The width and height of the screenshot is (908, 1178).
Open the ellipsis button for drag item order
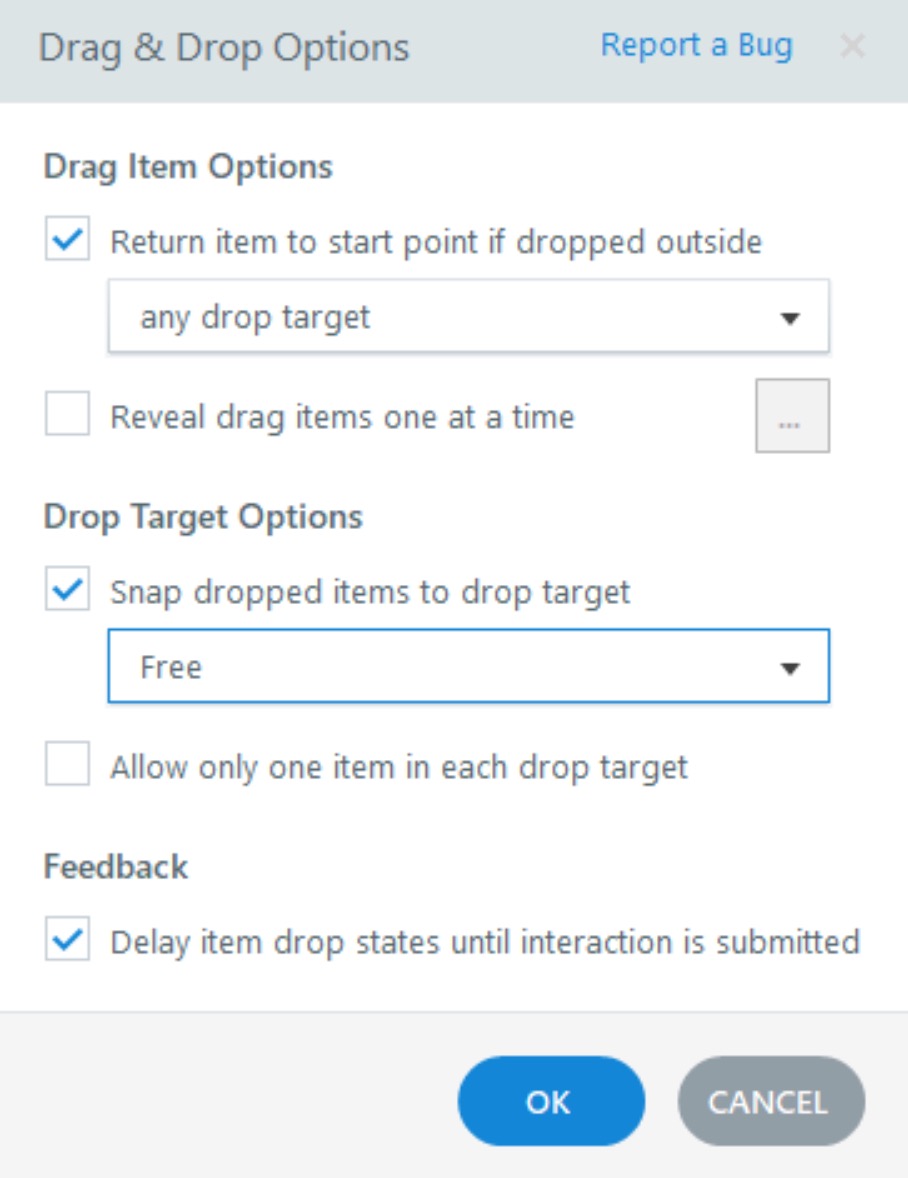(792, 416)
